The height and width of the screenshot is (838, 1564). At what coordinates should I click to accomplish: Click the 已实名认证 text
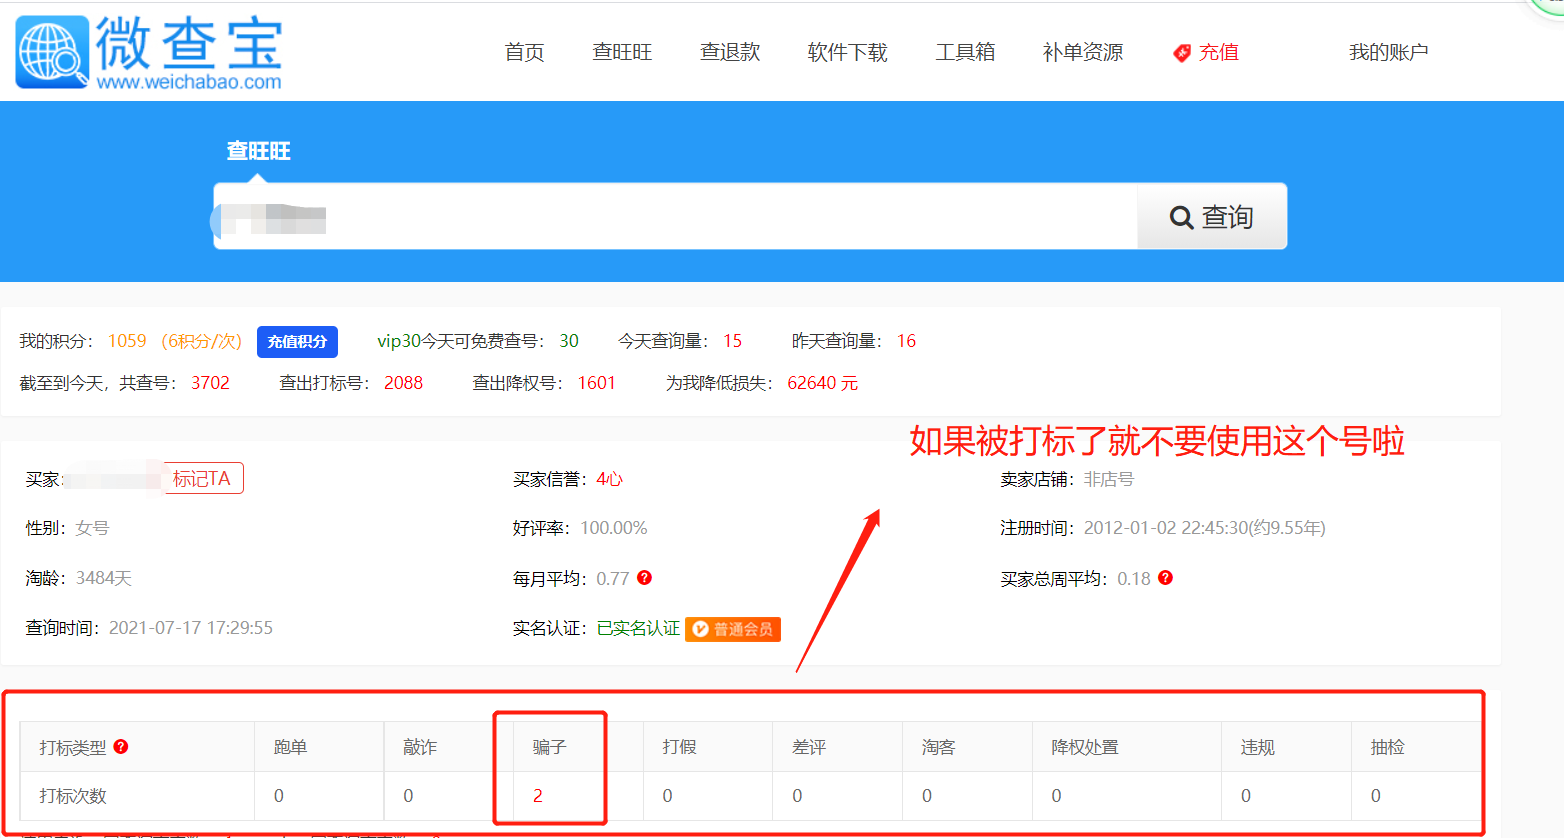pos(638,628)
